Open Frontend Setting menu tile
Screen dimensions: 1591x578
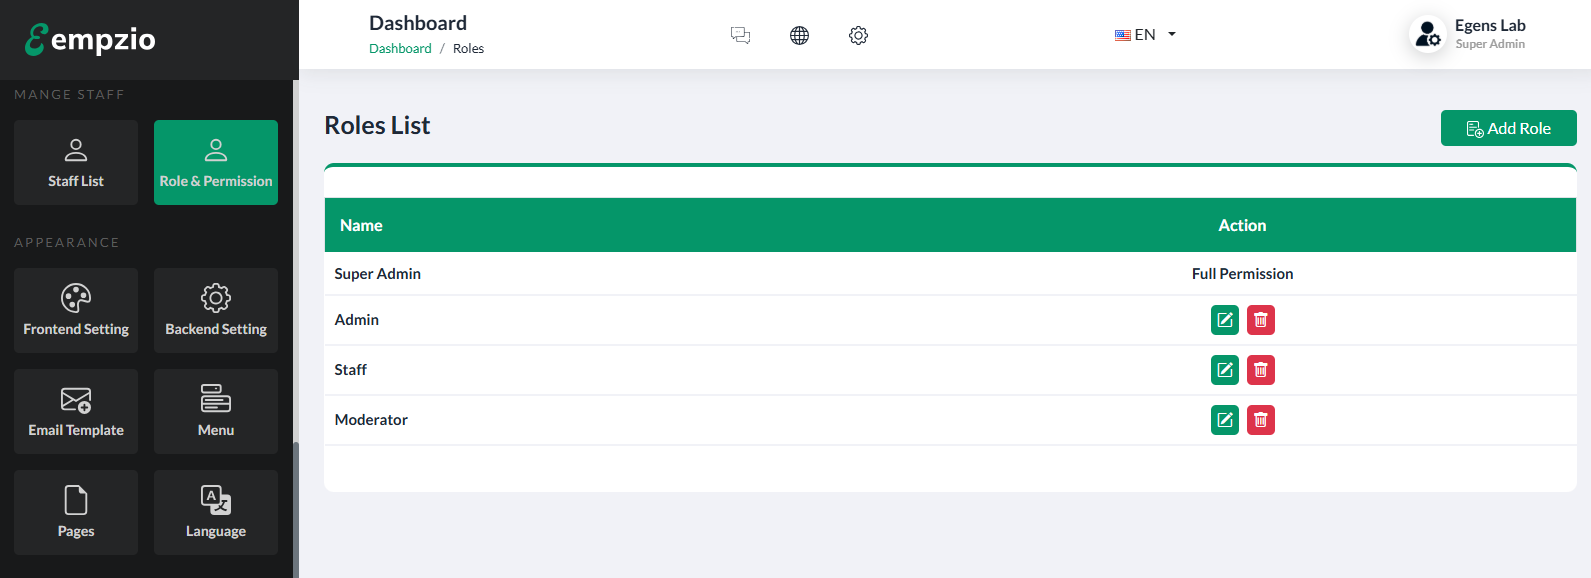[76, 310]
